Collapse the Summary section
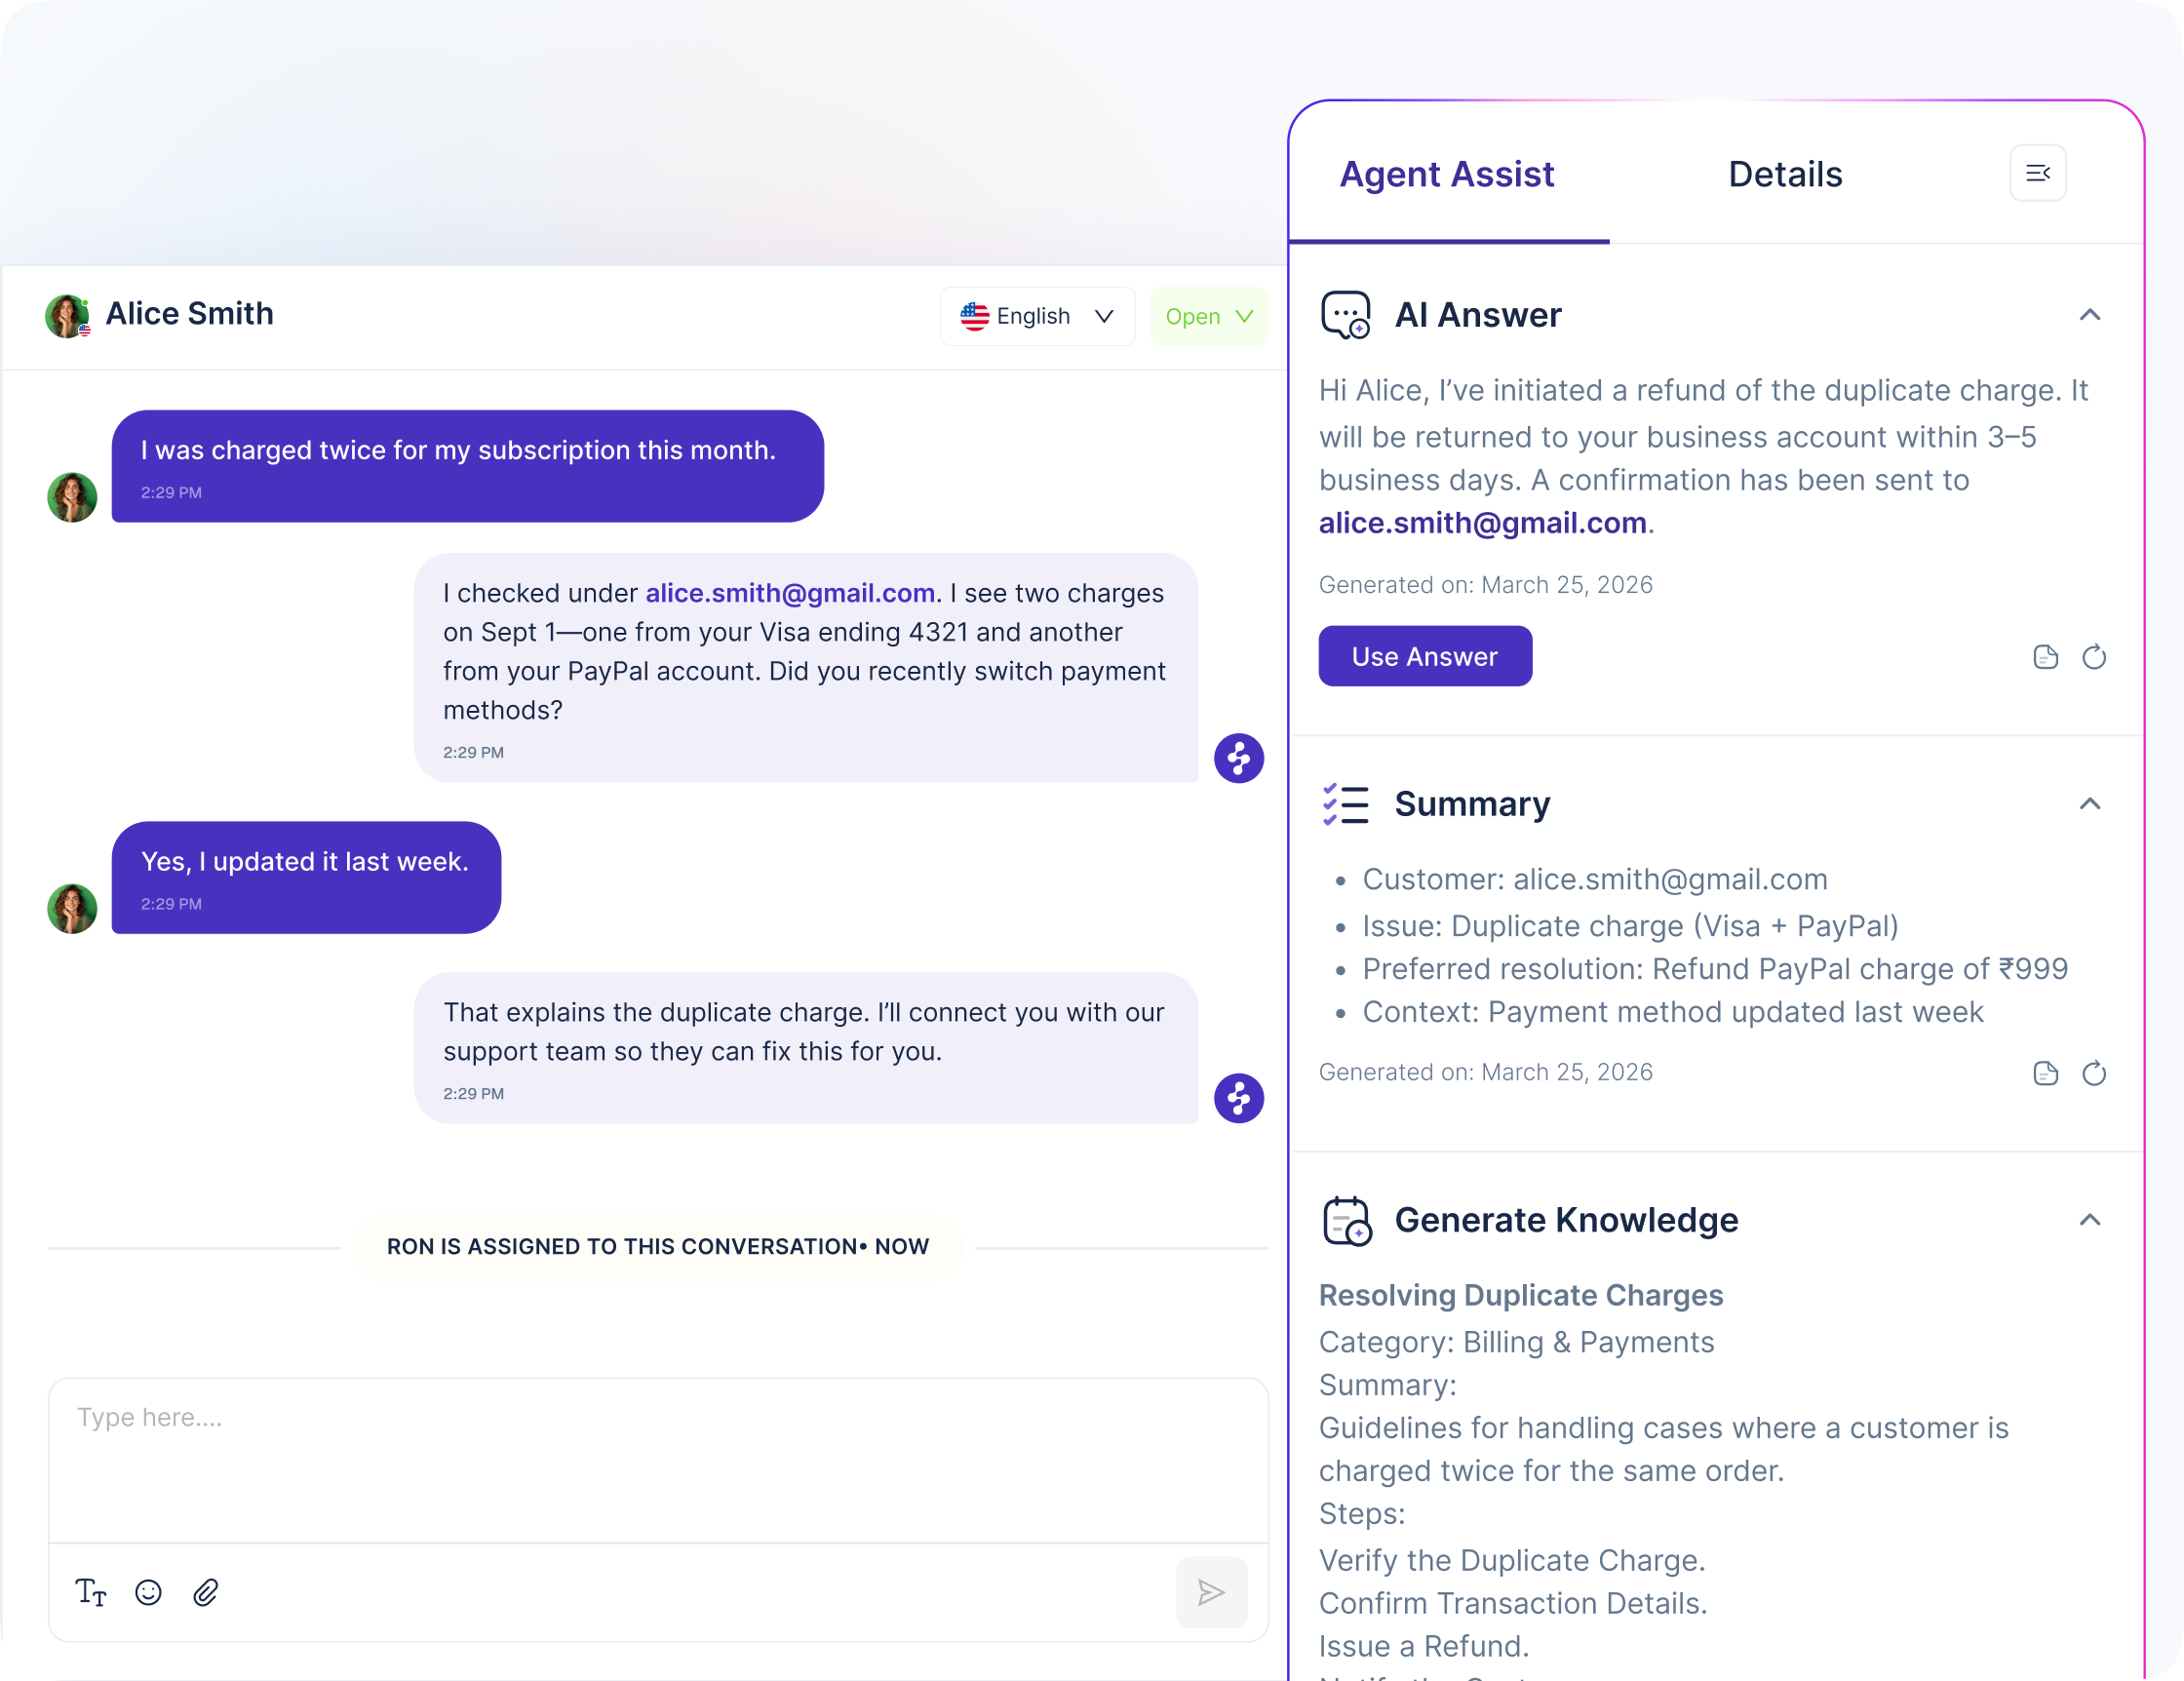The width and height of the screenshot is (2184, 1681). tap(2089, 804)
